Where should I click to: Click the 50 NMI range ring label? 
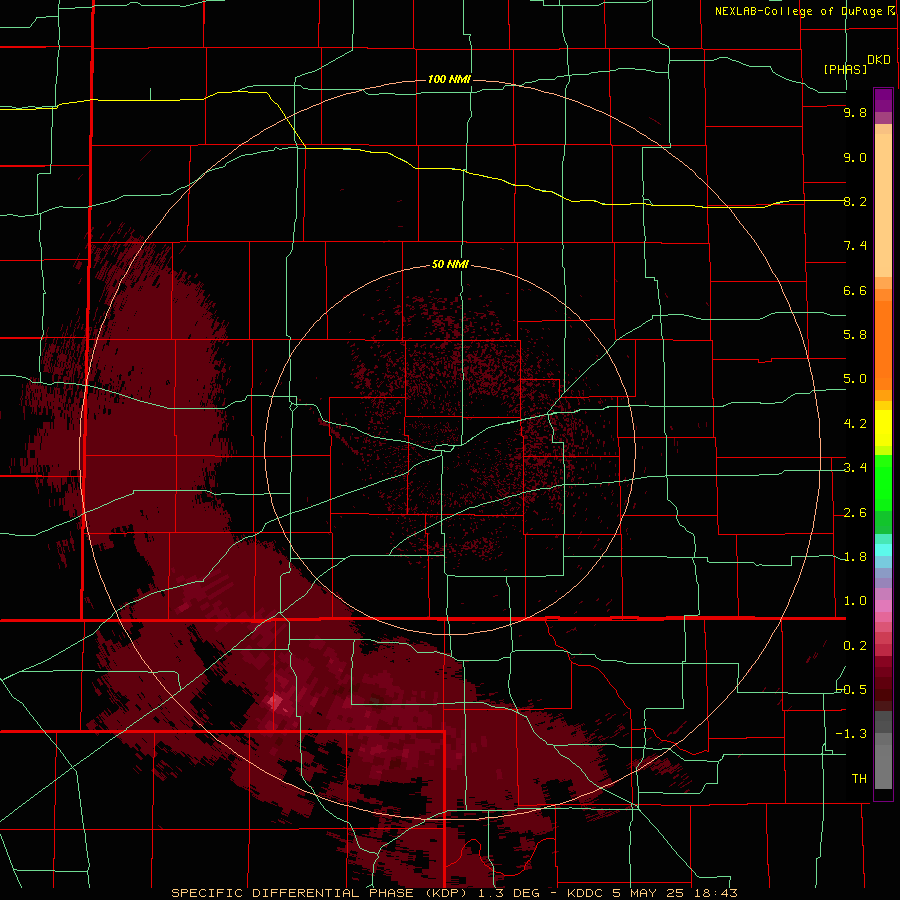[x=450, y=264]
